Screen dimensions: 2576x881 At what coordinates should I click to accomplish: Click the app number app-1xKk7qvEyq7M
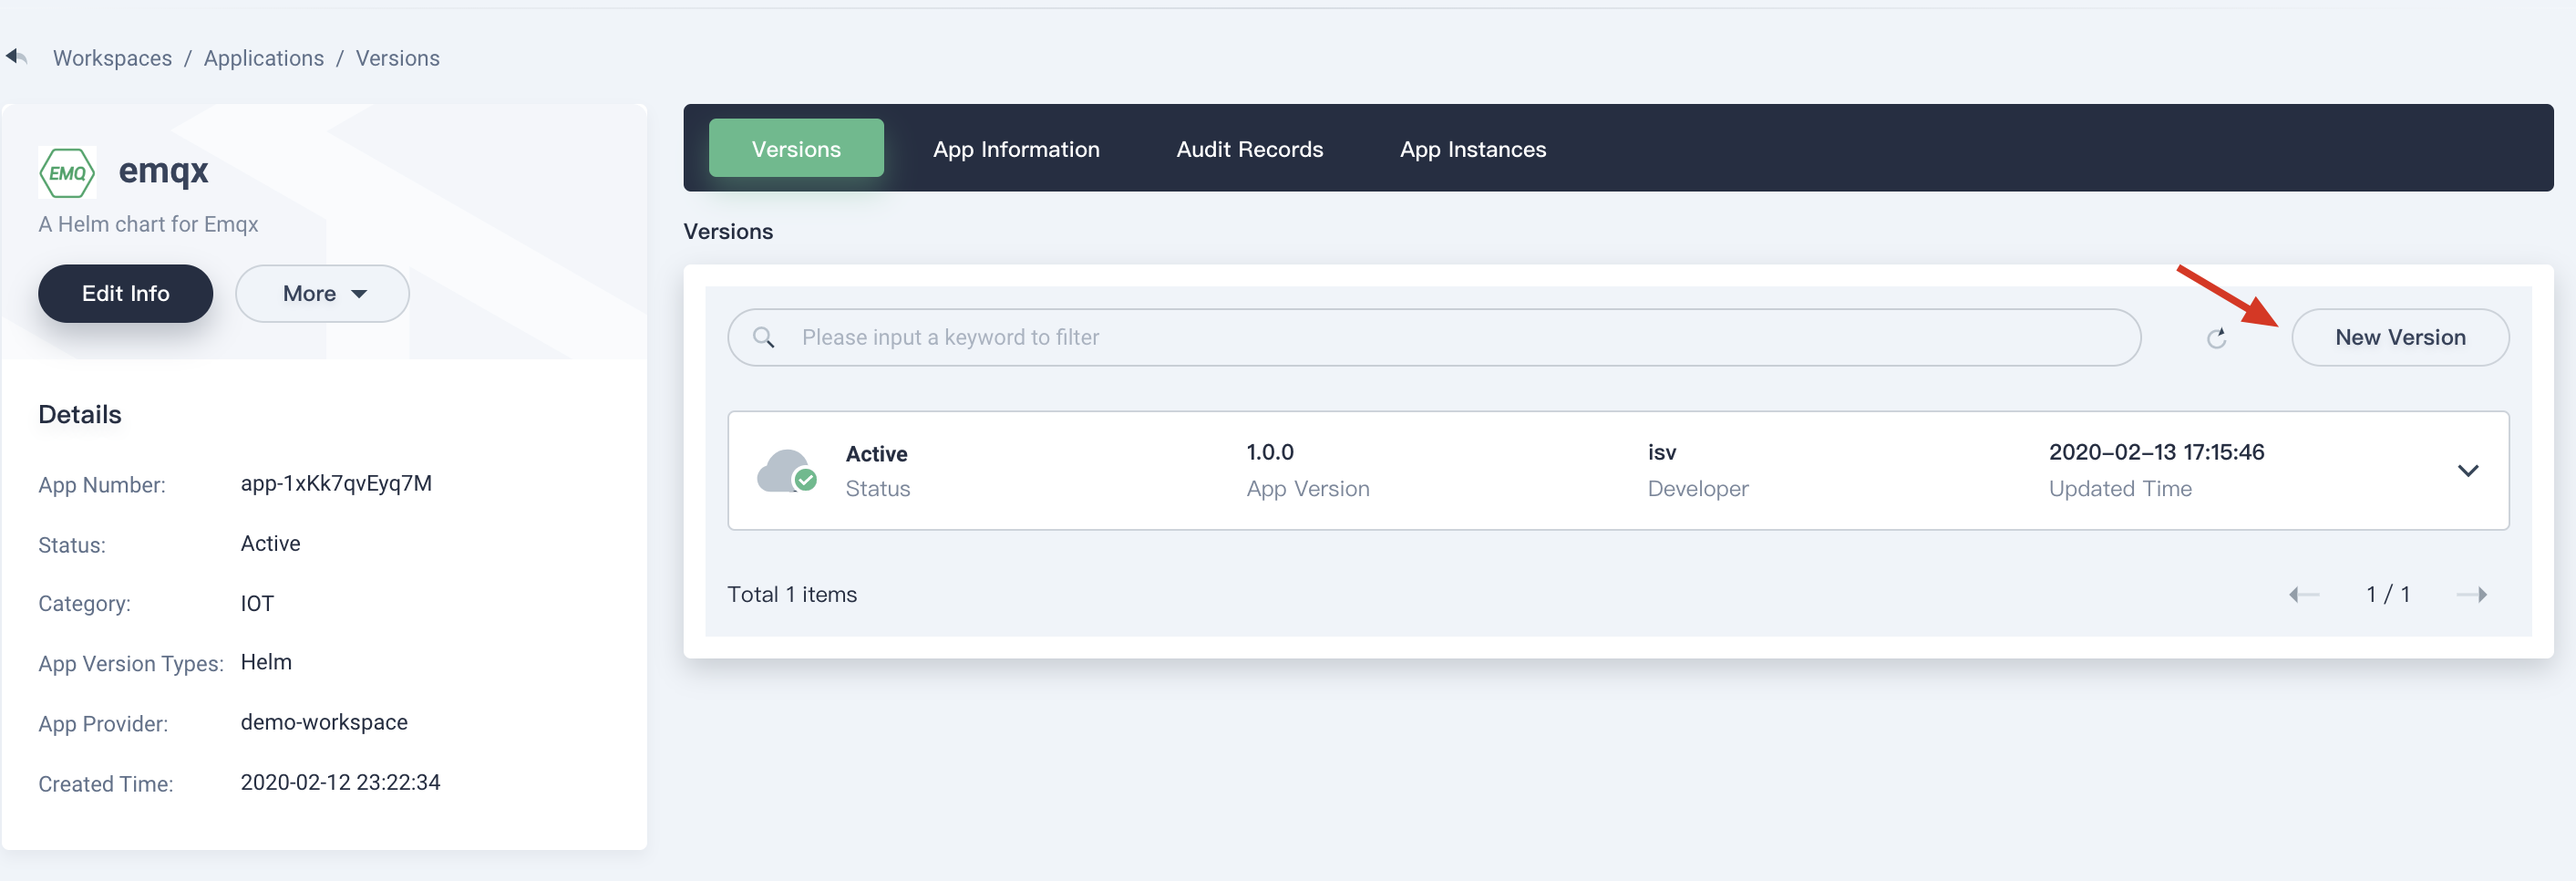(x=336, y=483)
